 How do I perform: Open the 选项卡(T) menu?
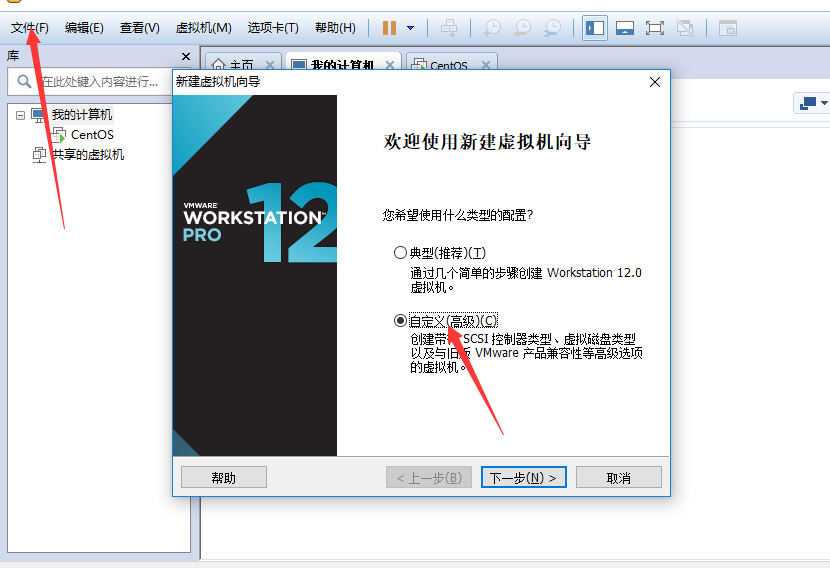[273, 28]
